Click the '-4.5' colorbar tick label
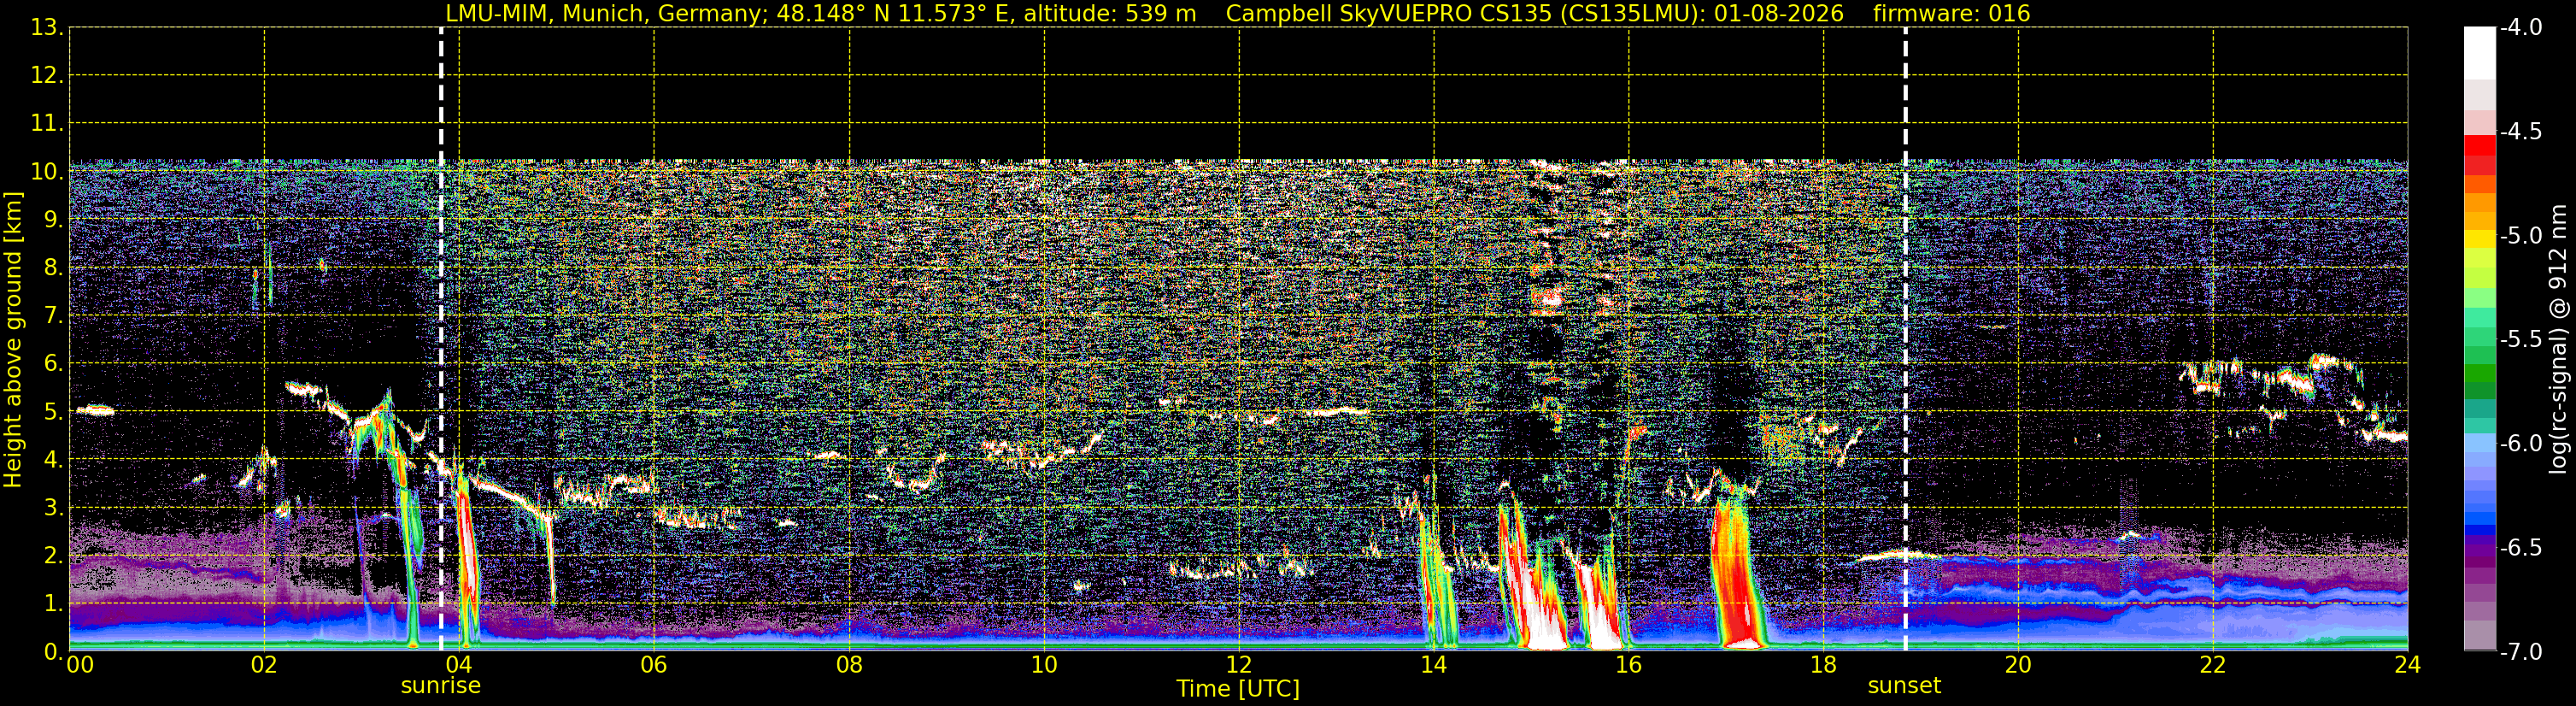Viewport: 2576px width, 706px height. (x=2521, y=132)
